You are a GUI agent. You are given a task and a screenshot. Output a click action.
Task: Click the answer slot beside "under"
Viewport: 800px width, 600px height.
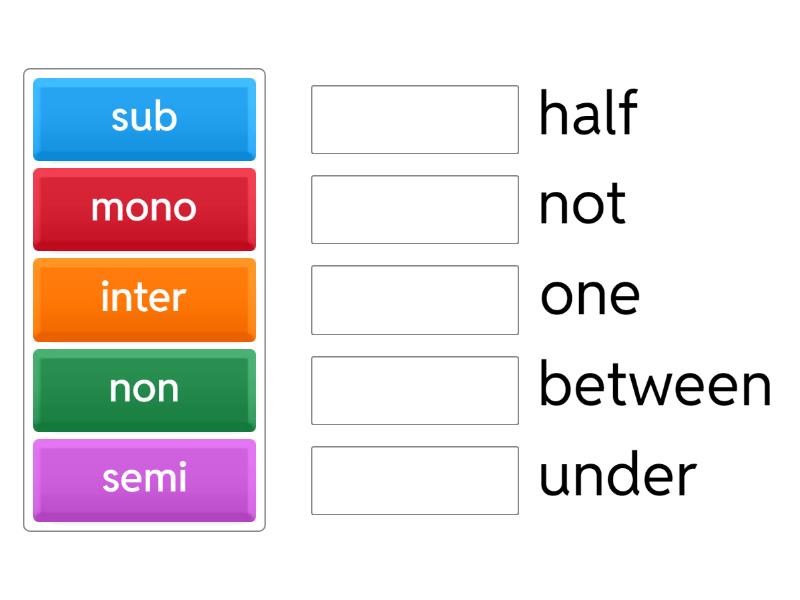(414, 480)
